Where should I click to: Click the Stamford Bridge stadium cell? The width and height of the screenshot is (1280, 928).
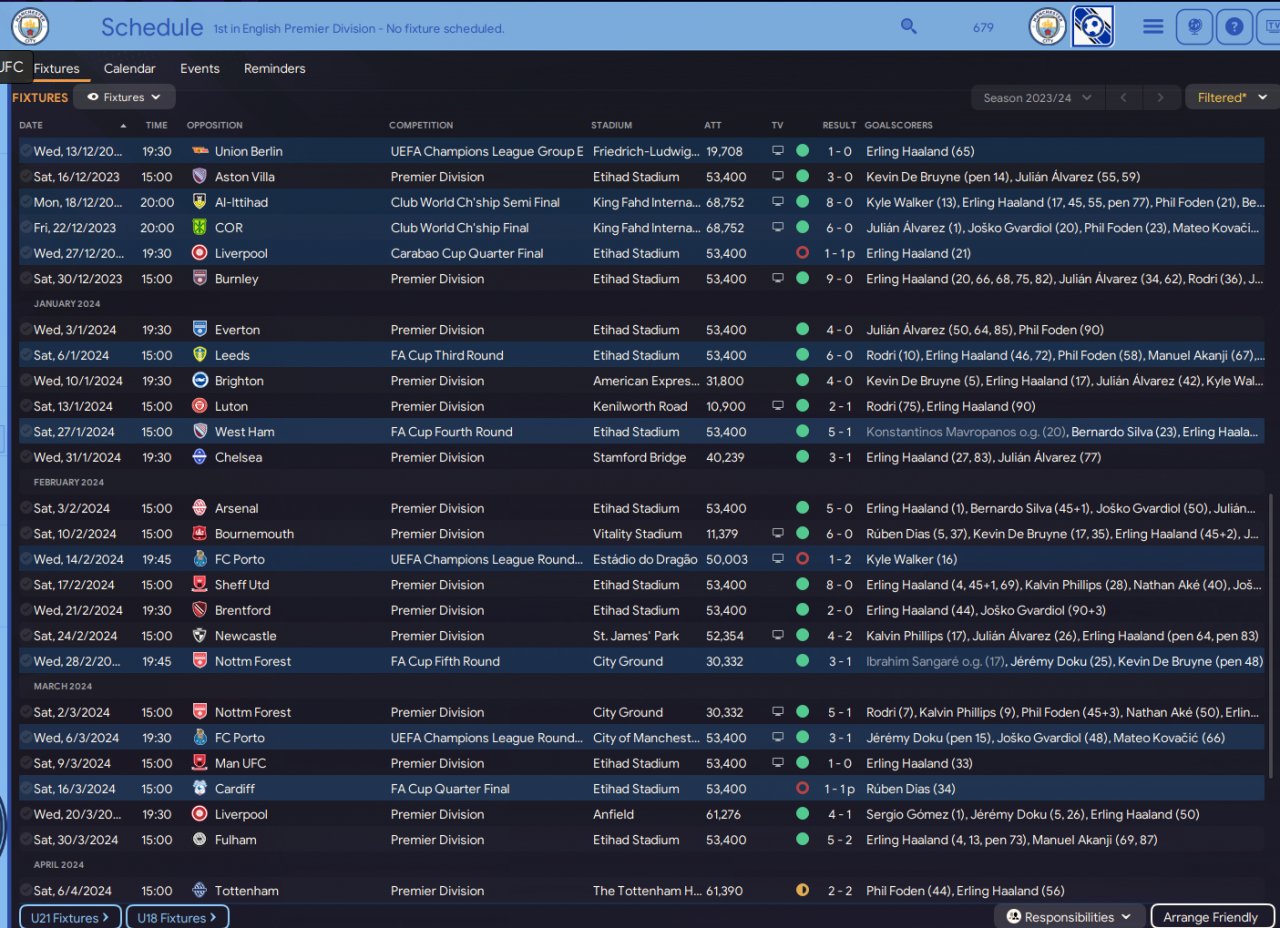[x=640, y=457]
